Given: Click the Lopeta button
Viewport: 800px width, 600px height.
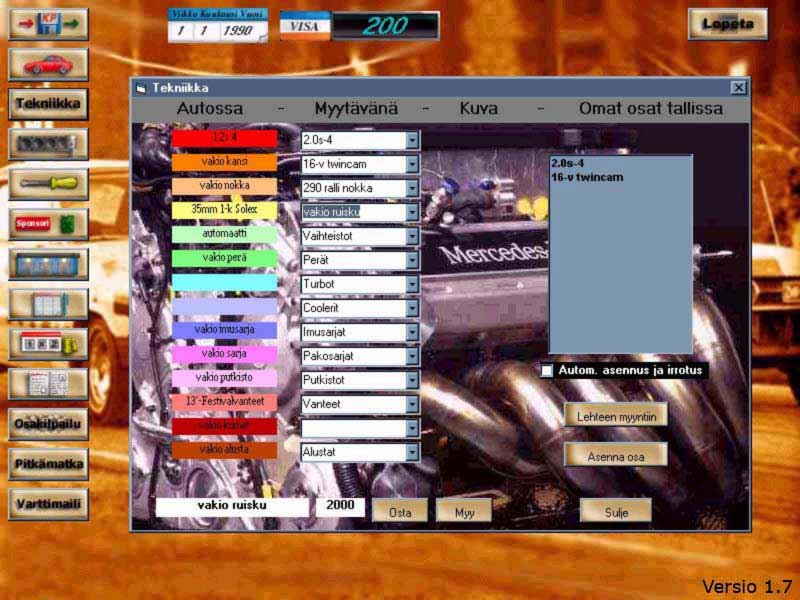Looking at the screenshot, I should [x=728, y=24].
